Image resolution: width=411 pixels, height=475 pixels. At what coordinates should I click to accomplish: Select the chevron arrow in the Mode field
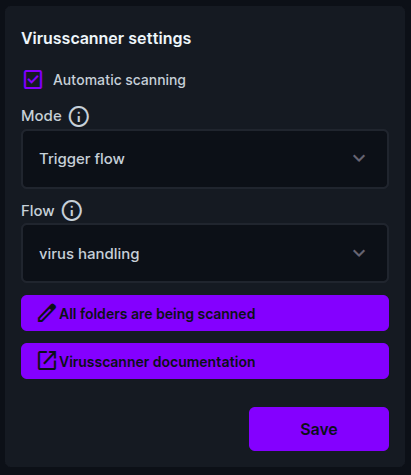pyautogui.click(x=359, y=158)
